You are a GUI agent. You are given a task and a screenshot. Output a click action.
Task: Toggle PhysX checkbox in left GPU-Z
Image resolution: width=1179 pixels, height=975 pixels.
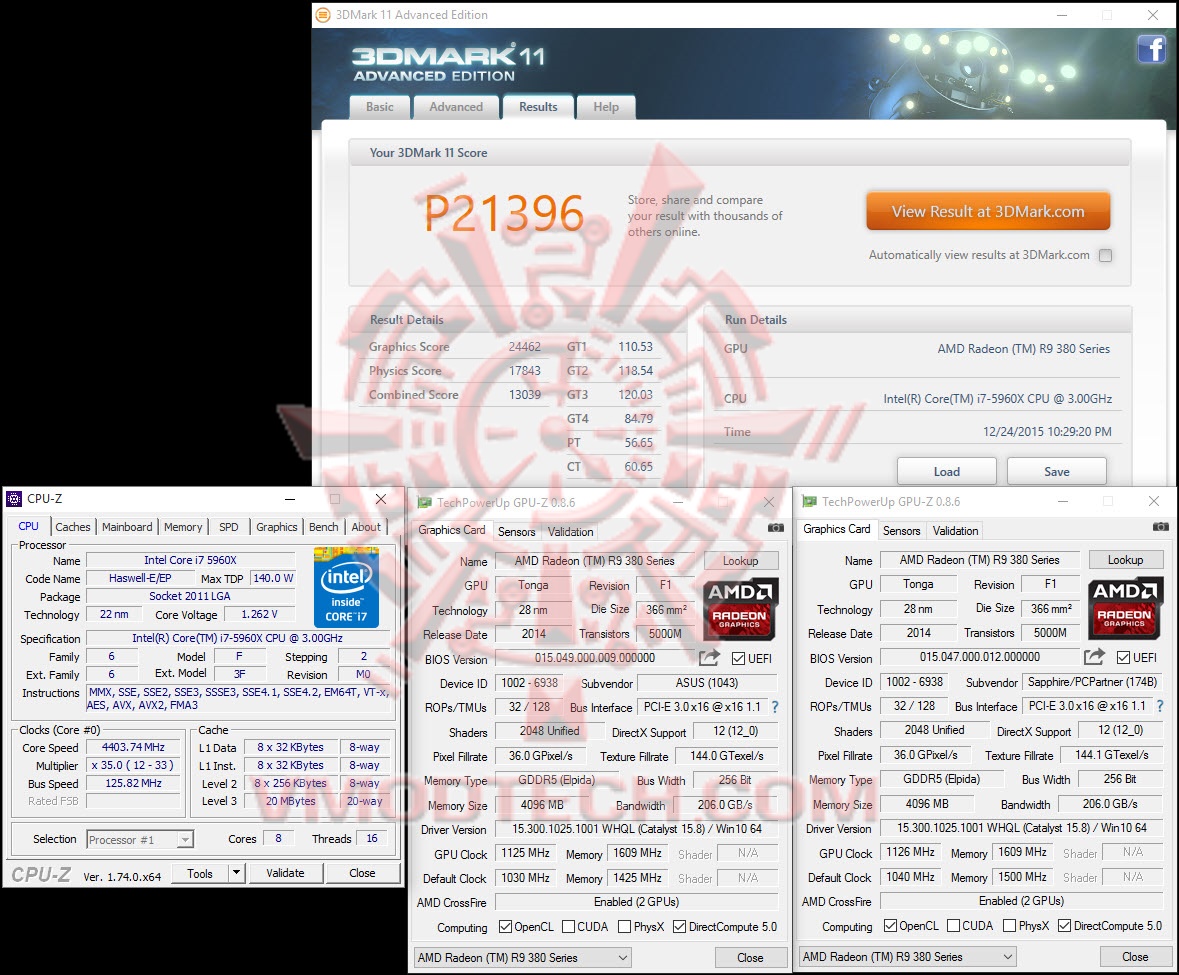624,927
